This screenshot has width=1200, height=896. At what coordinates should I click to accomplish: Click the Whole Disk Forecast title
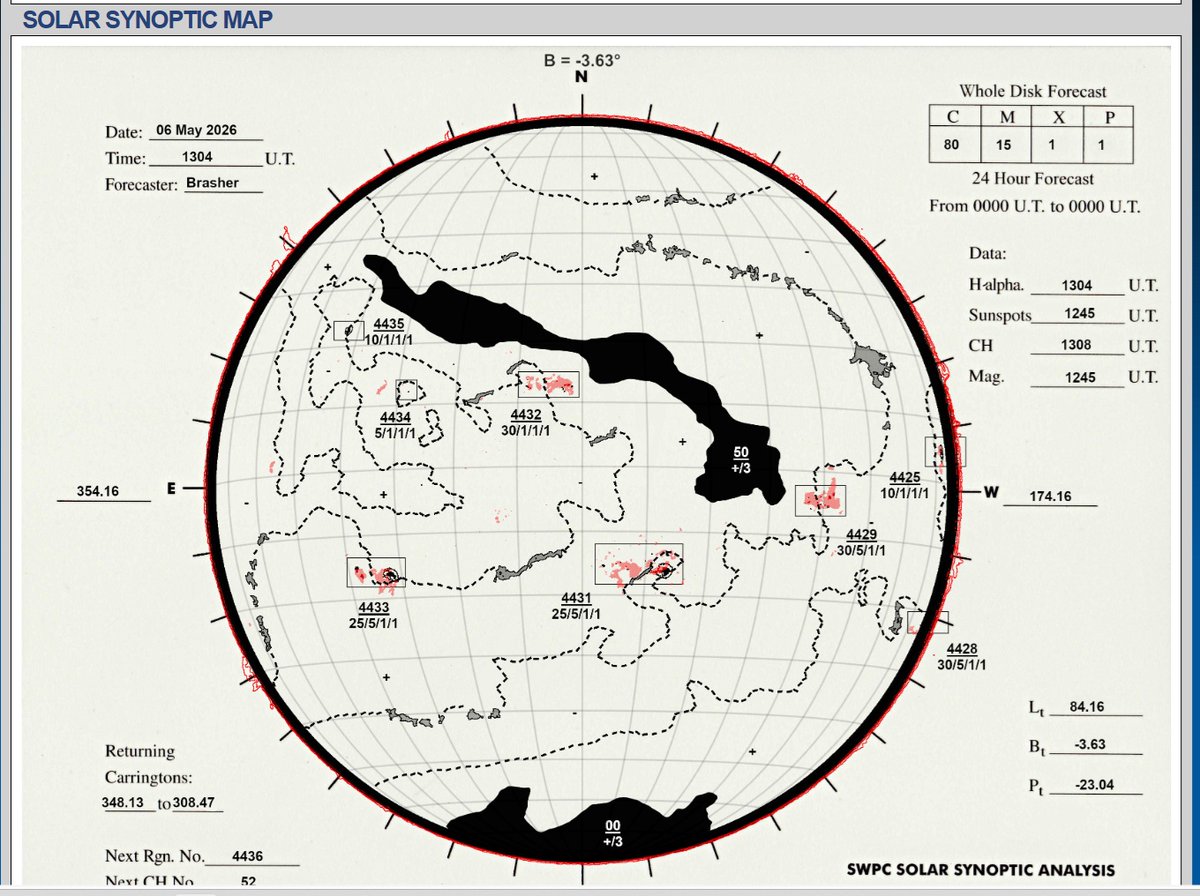pos(1033,91)
